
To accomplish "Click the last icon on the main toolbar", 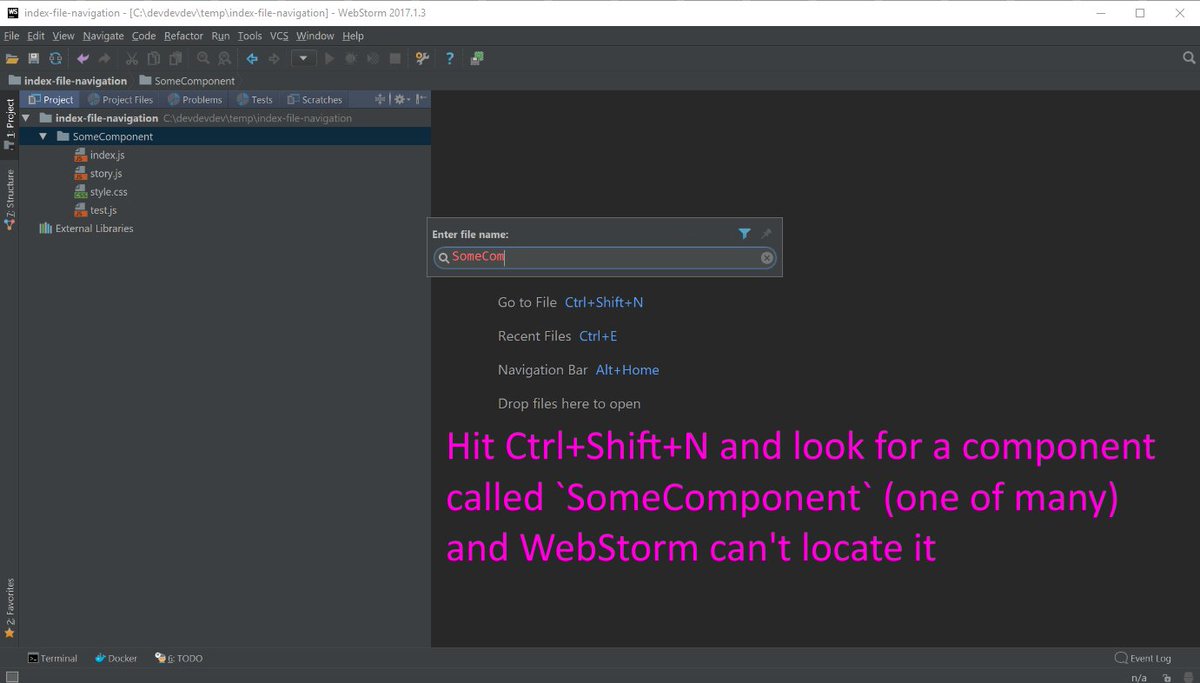I will point(477,59).
